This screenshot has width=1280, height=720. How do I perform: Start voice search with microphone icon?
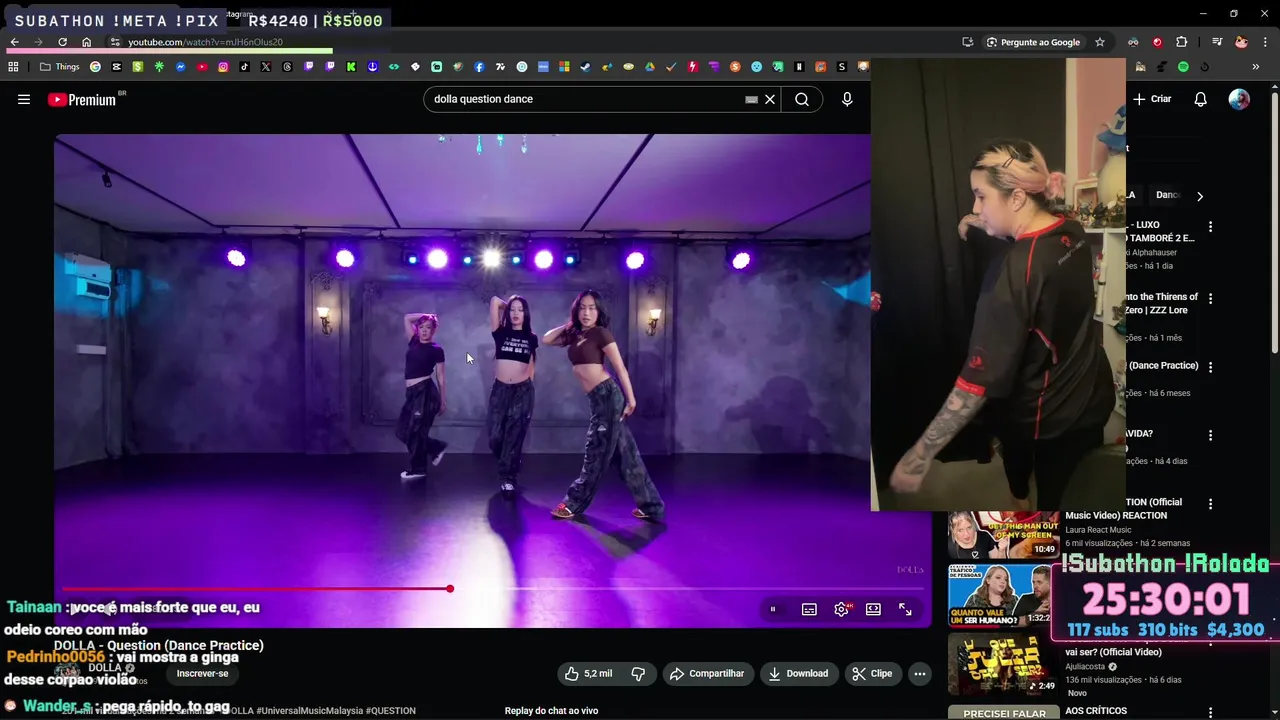point(847,99)
